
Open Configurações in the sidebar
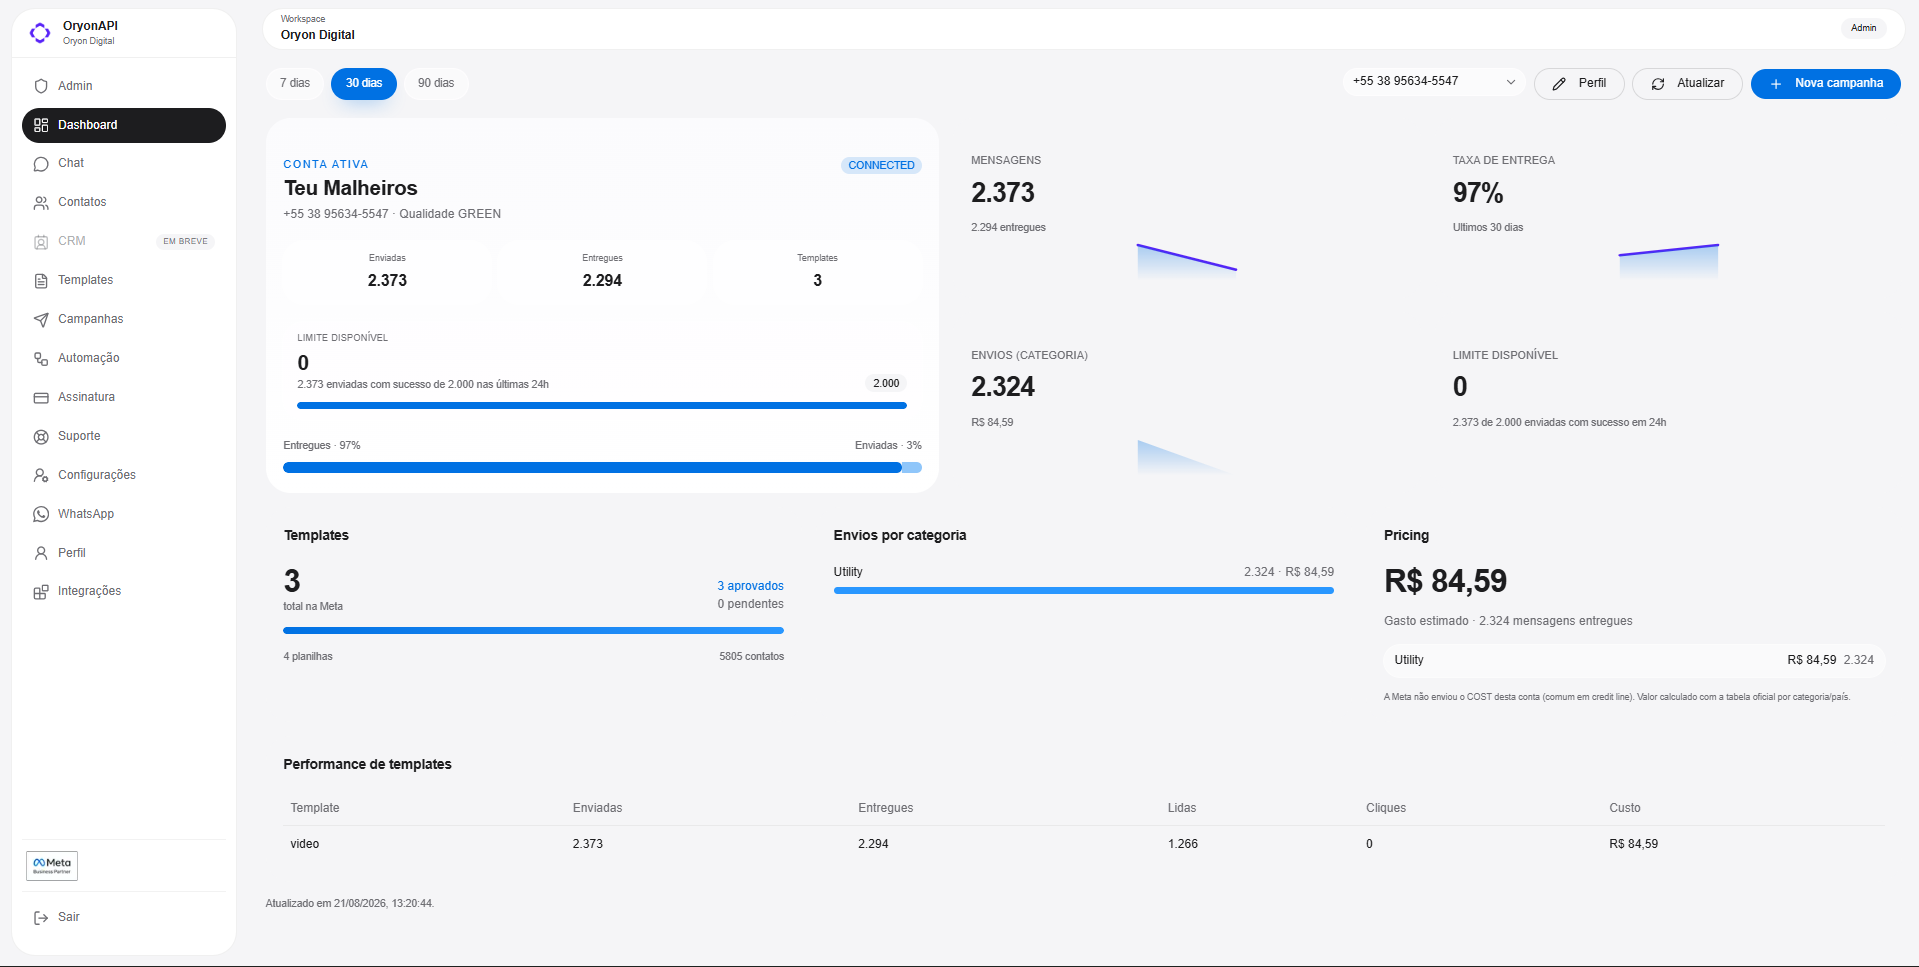click(124, 475)
